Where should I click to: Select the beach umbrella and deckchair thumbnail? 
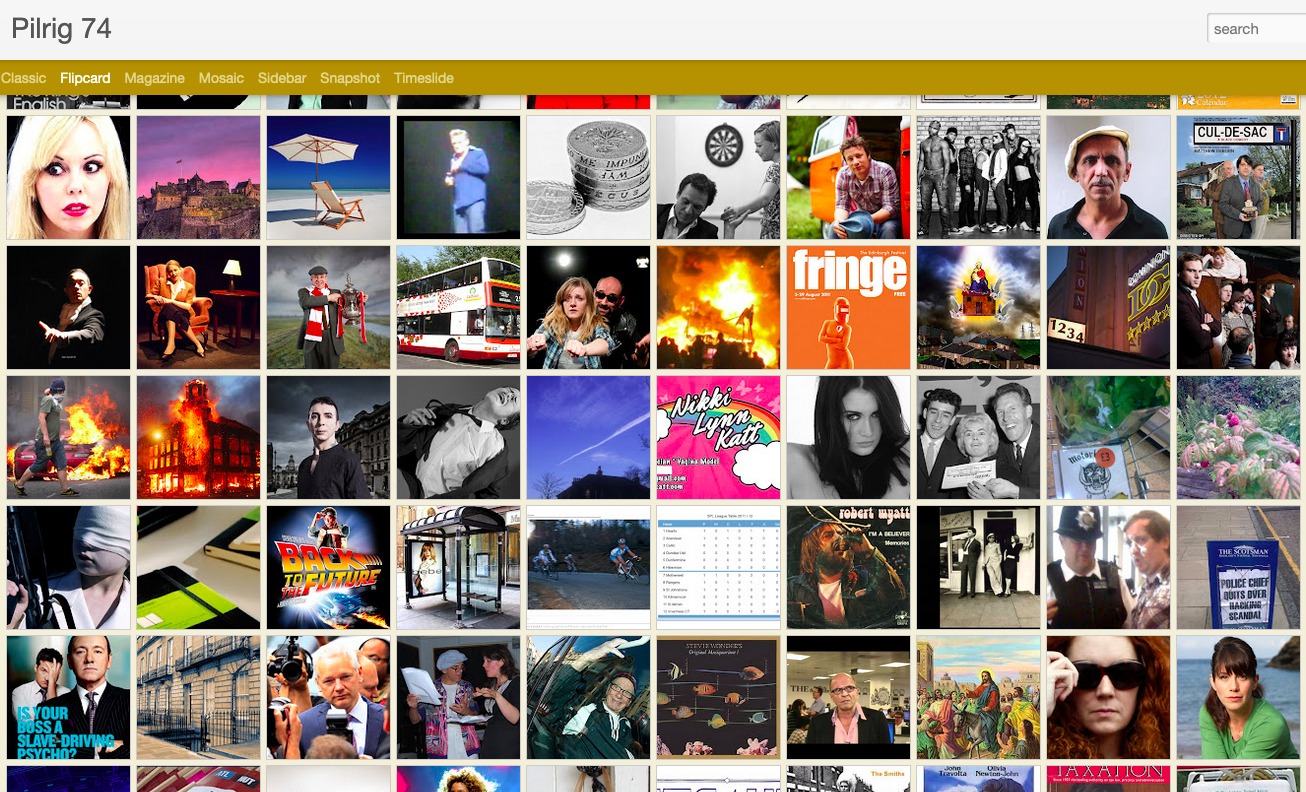(329, 177)
